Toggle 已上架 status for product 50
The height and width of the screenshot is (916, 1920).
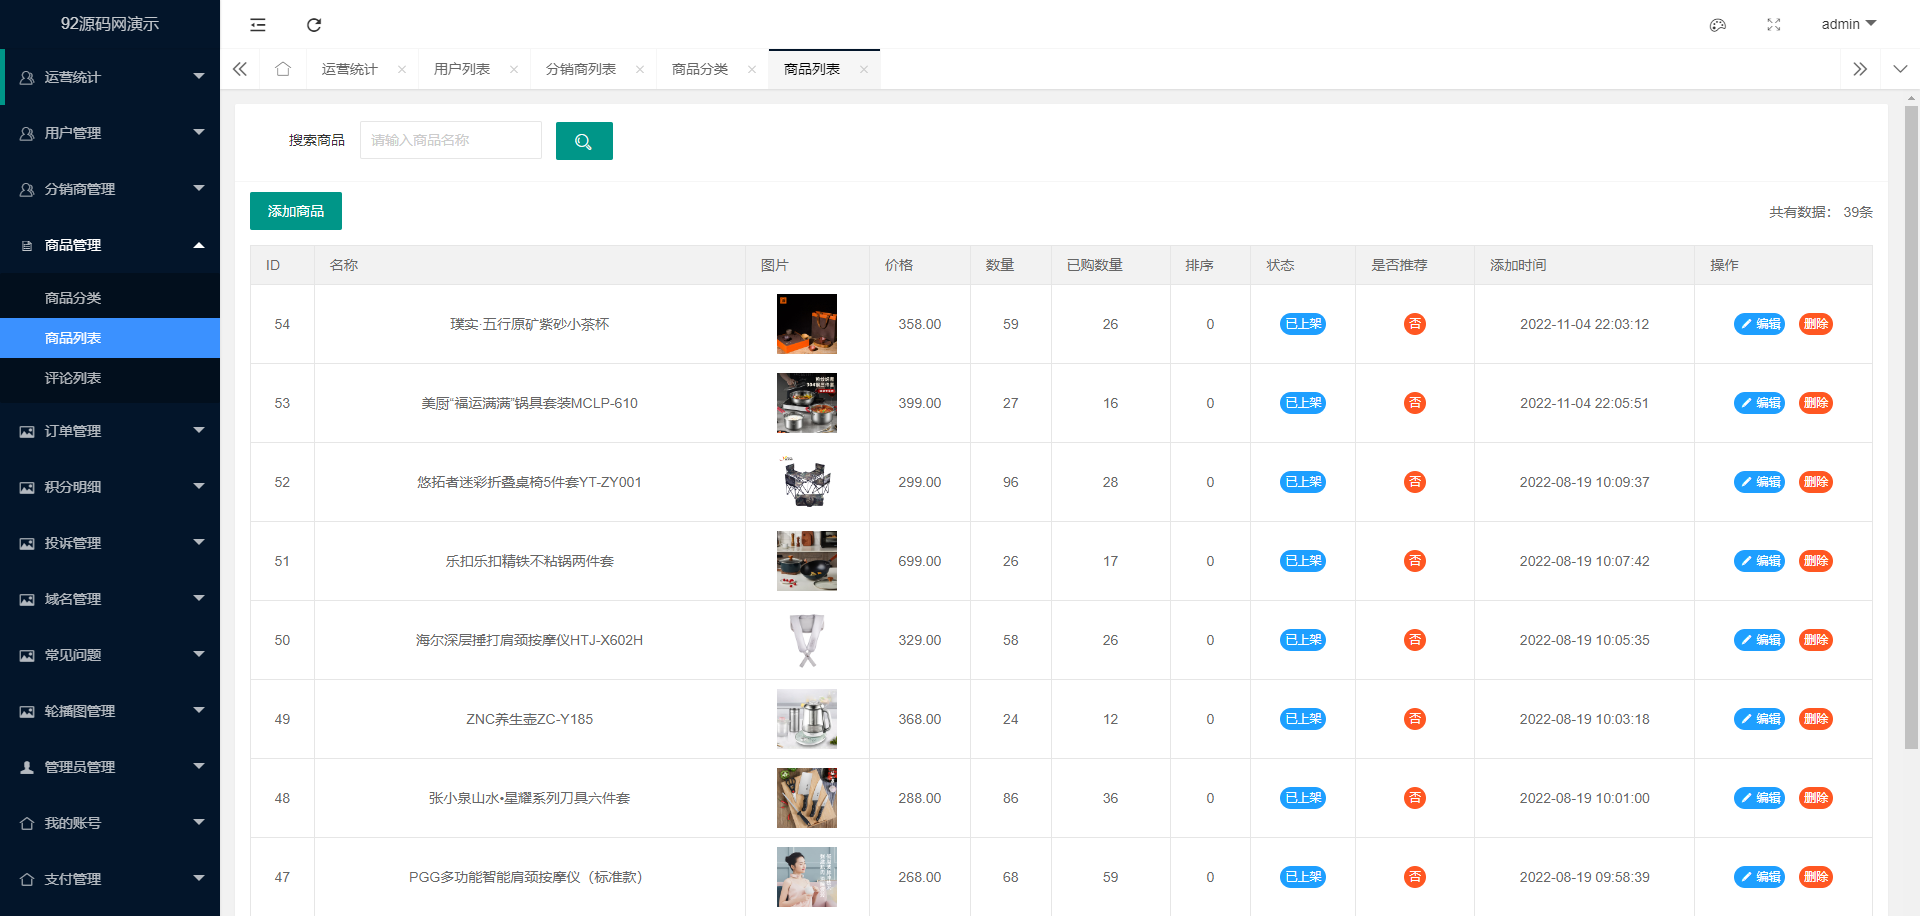pyautogui.click(x=1302, y=640)
